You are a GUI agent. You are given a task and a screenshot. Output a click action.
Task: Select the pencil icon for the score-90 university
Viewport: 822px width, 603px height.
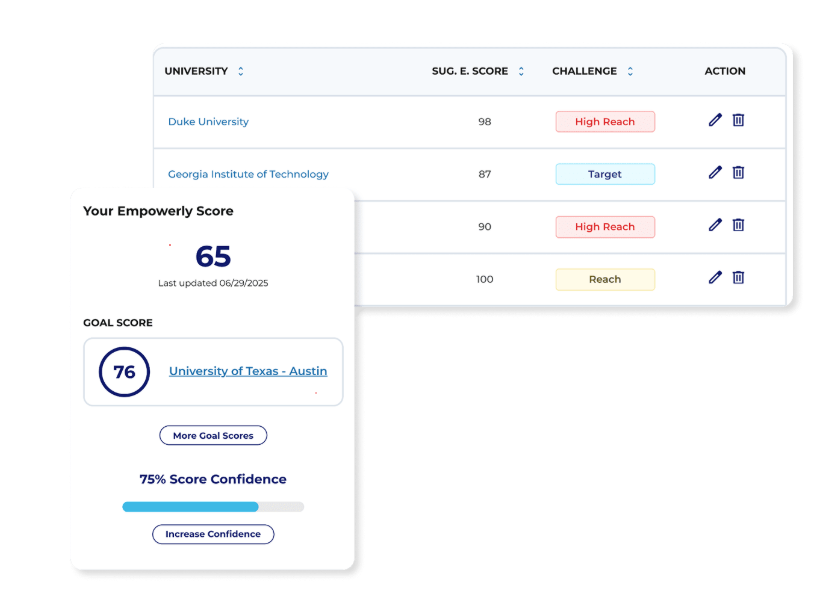pyautogui.click(x=715, y=226)
